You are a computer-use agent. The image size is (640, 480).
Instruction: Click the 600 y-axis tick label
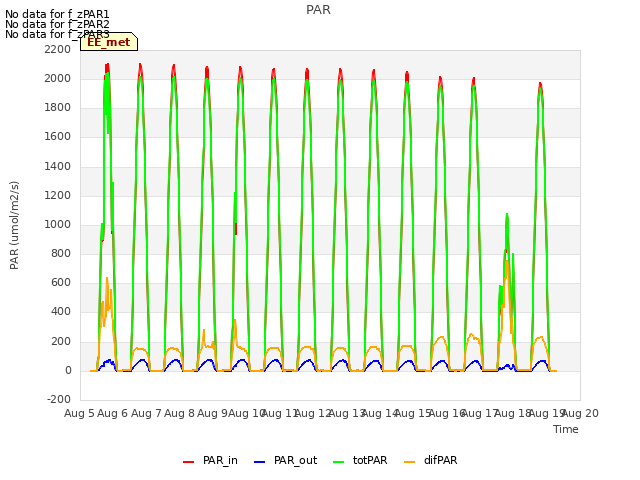pos(61,283)
